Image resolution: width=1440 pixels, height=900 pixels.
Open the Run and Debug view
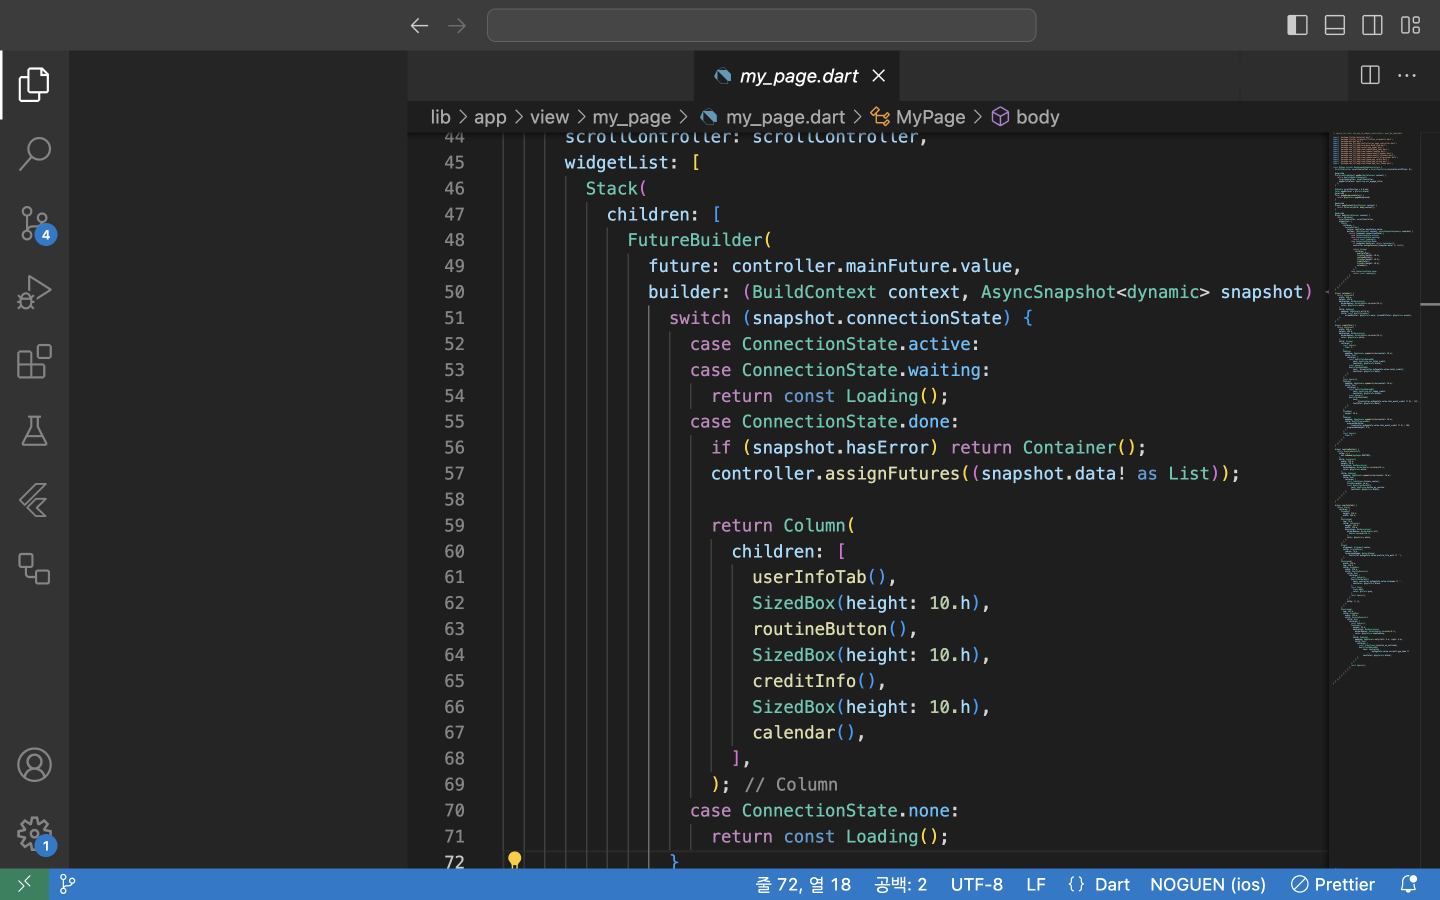pyautogui.click(x=34, y=292)
